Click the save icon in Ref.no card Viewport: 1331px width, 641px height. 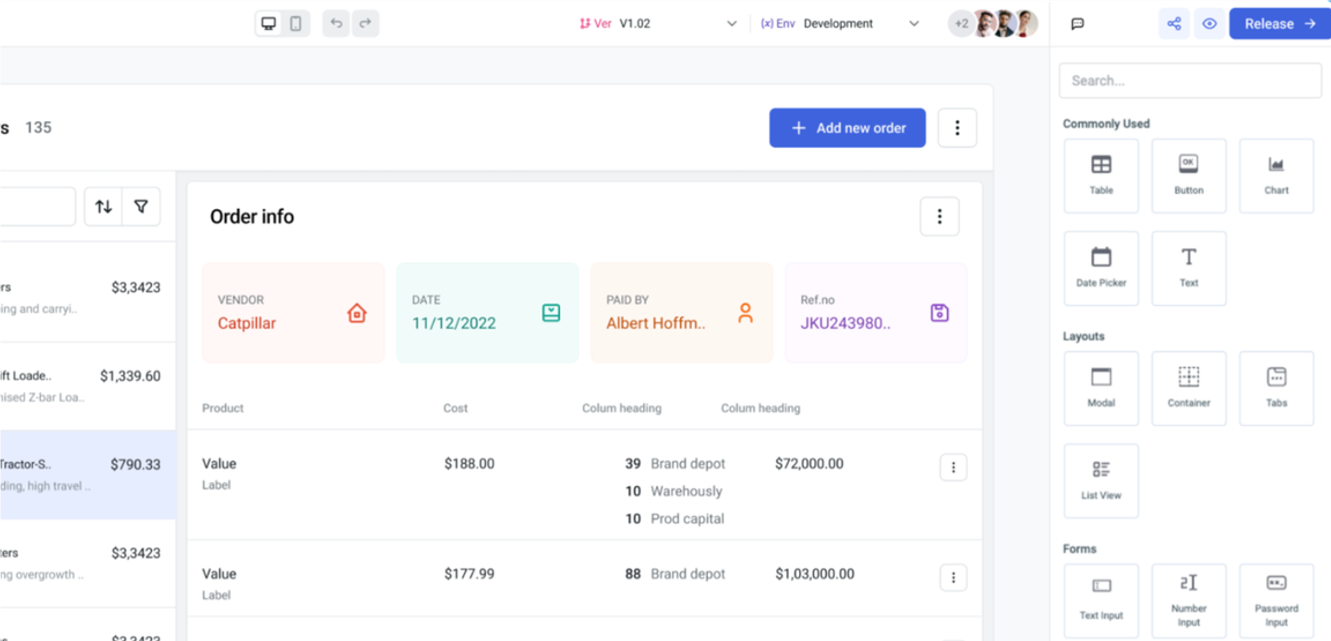point(939,313)
